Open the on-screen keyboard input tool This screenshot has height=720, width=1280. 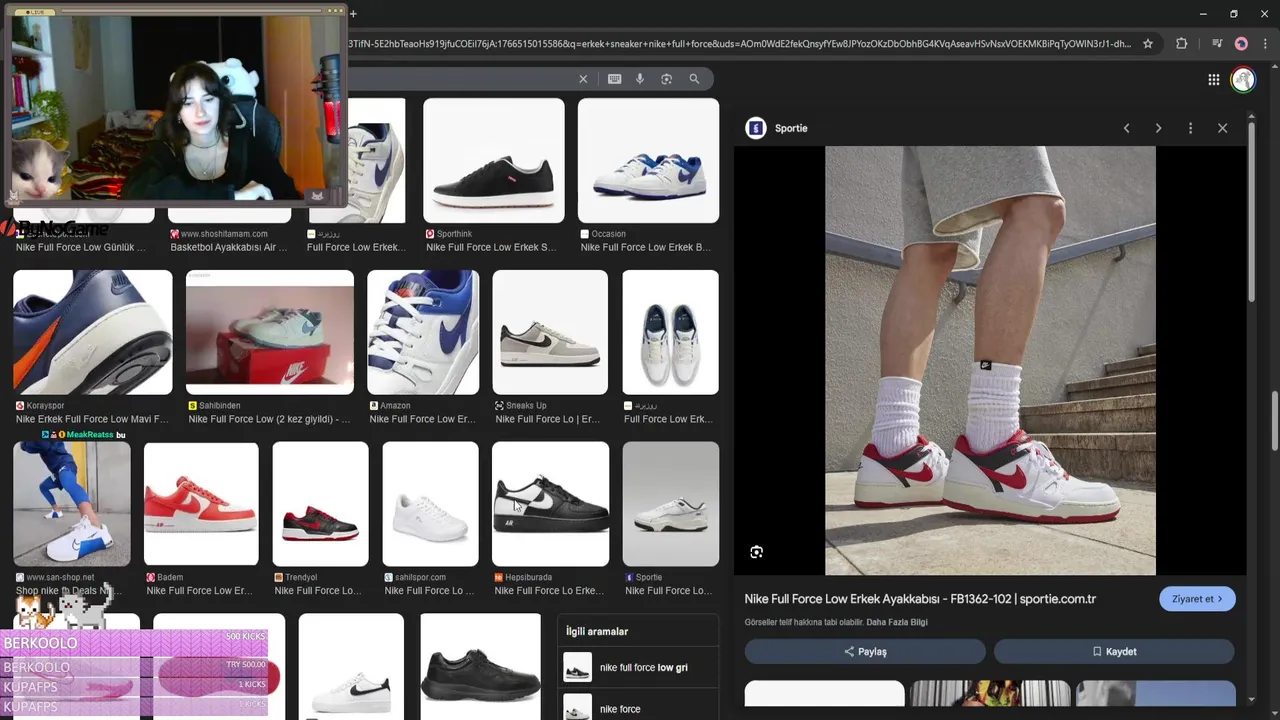coord(614,79)
